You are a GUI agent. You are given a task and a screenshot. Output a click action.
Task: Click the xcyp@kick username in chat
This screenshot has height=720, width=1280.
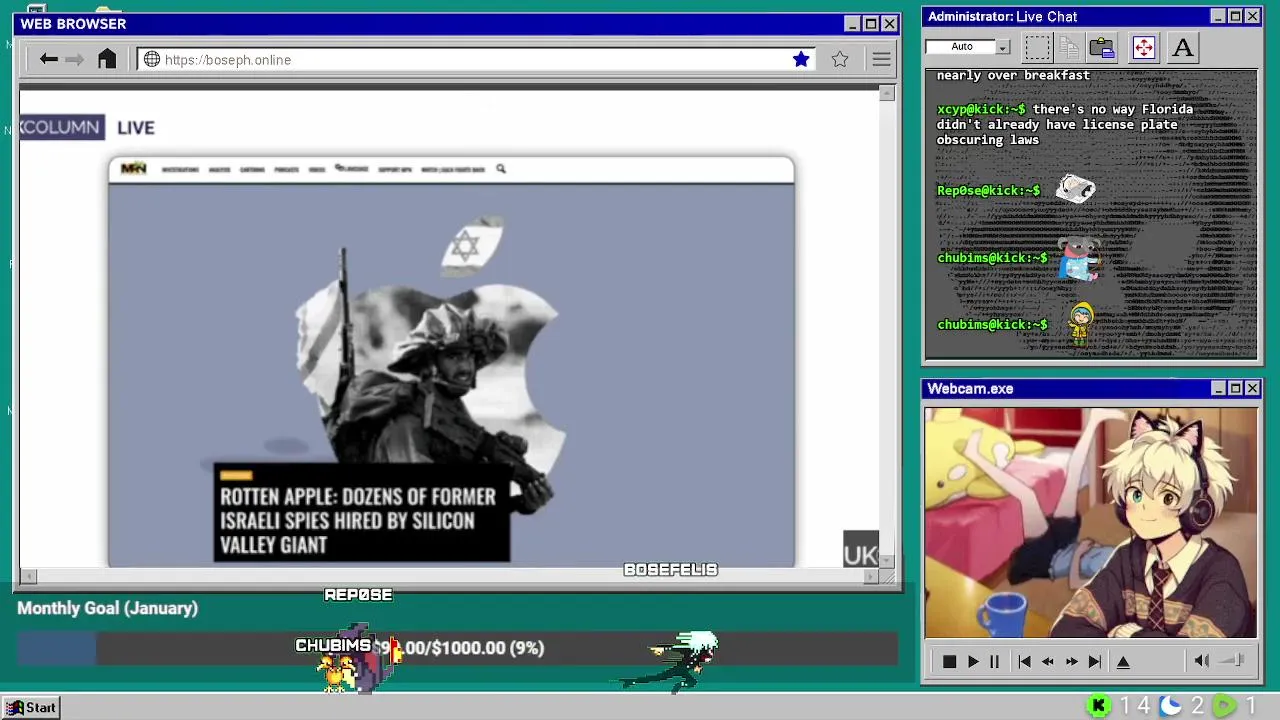coord(981,109)
